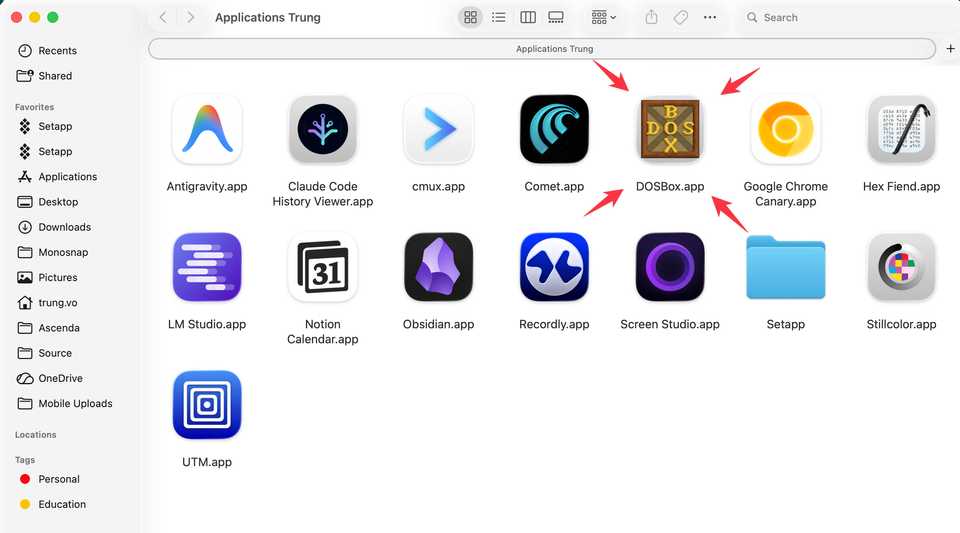Click the Share toolbar icon
This screenshot has width=960, height=533.
(x=651, y=17)
